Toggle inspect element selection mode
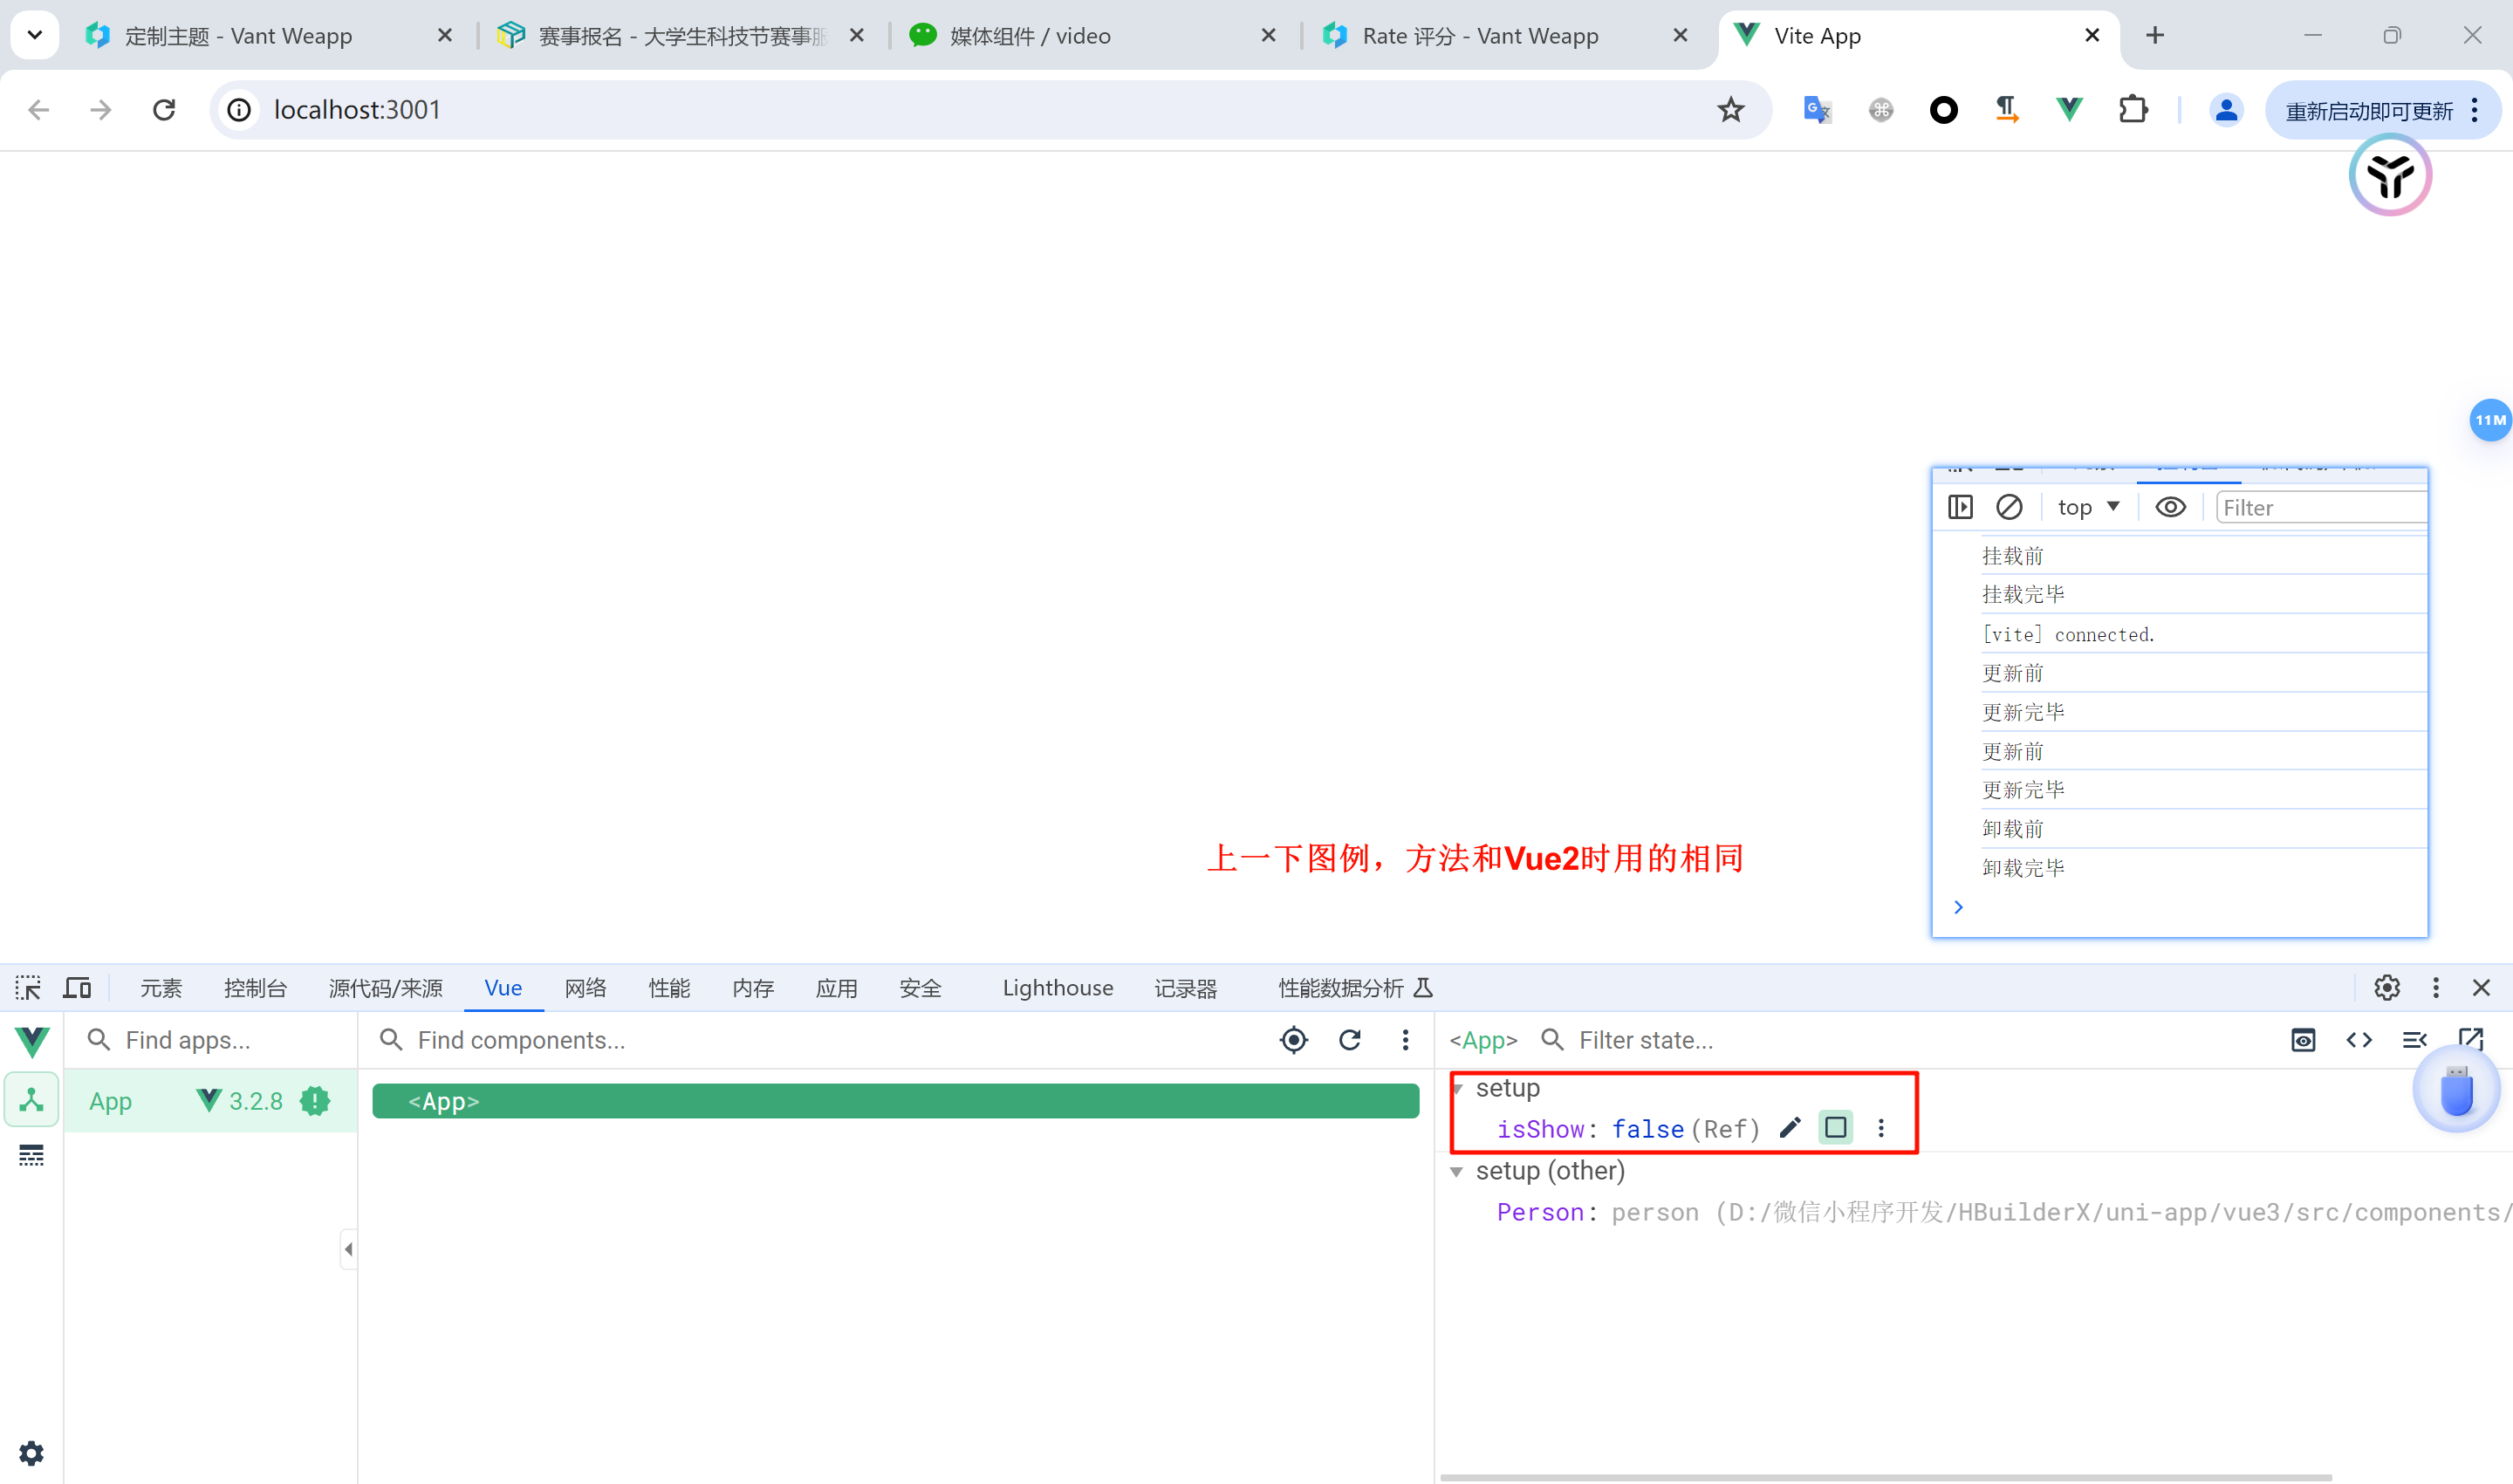2513x1484 pixels. click(x=28, y=988)
